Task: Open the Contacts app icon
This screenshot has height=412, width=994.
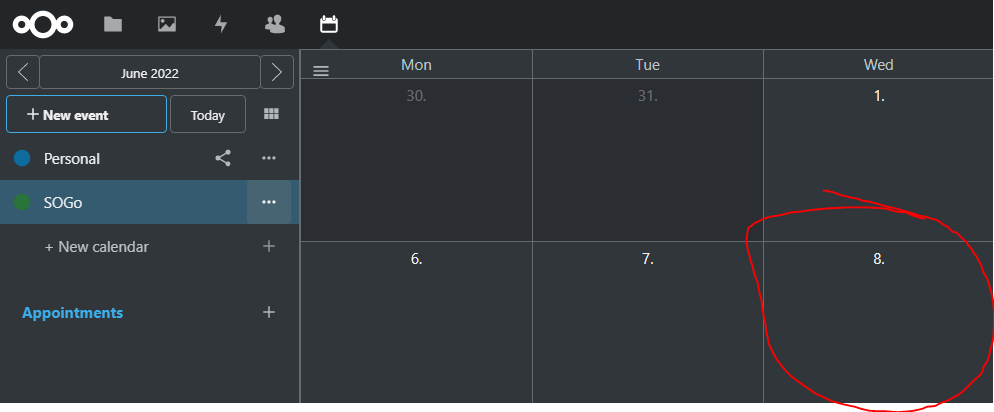Action: pos(274,24)
